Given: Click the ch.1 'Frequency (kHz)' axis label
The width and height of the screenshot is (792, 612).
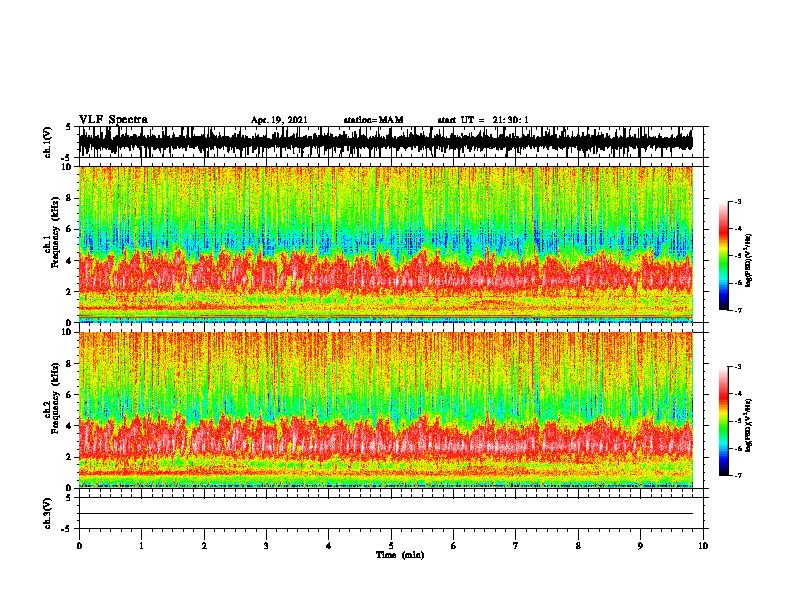Looking at the screenshot, I should (55, 232).
